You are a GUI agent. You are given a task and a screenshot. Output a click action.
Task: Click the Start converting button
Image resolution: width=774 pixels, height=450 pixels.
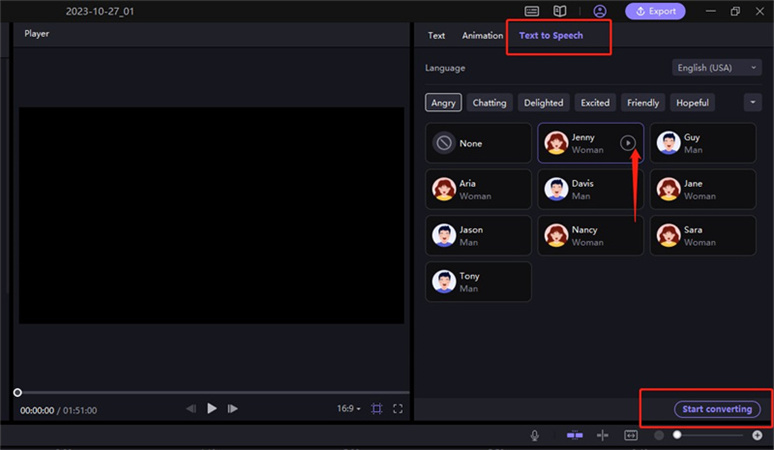click(715, 409)
